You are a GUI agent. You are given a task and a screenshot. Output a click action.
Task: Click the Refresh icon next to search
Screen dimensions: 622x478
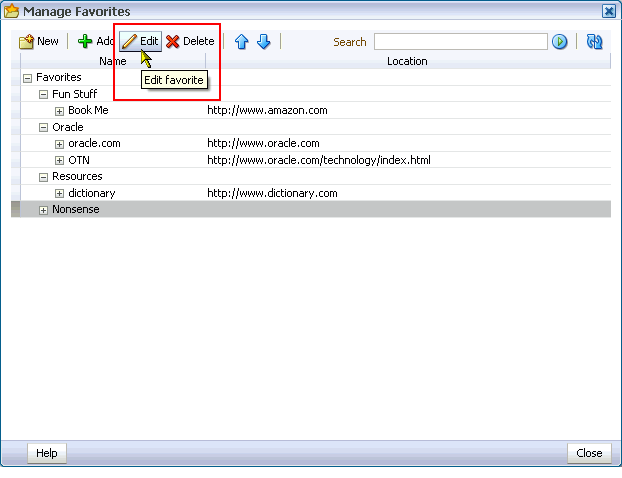point(594,42)
